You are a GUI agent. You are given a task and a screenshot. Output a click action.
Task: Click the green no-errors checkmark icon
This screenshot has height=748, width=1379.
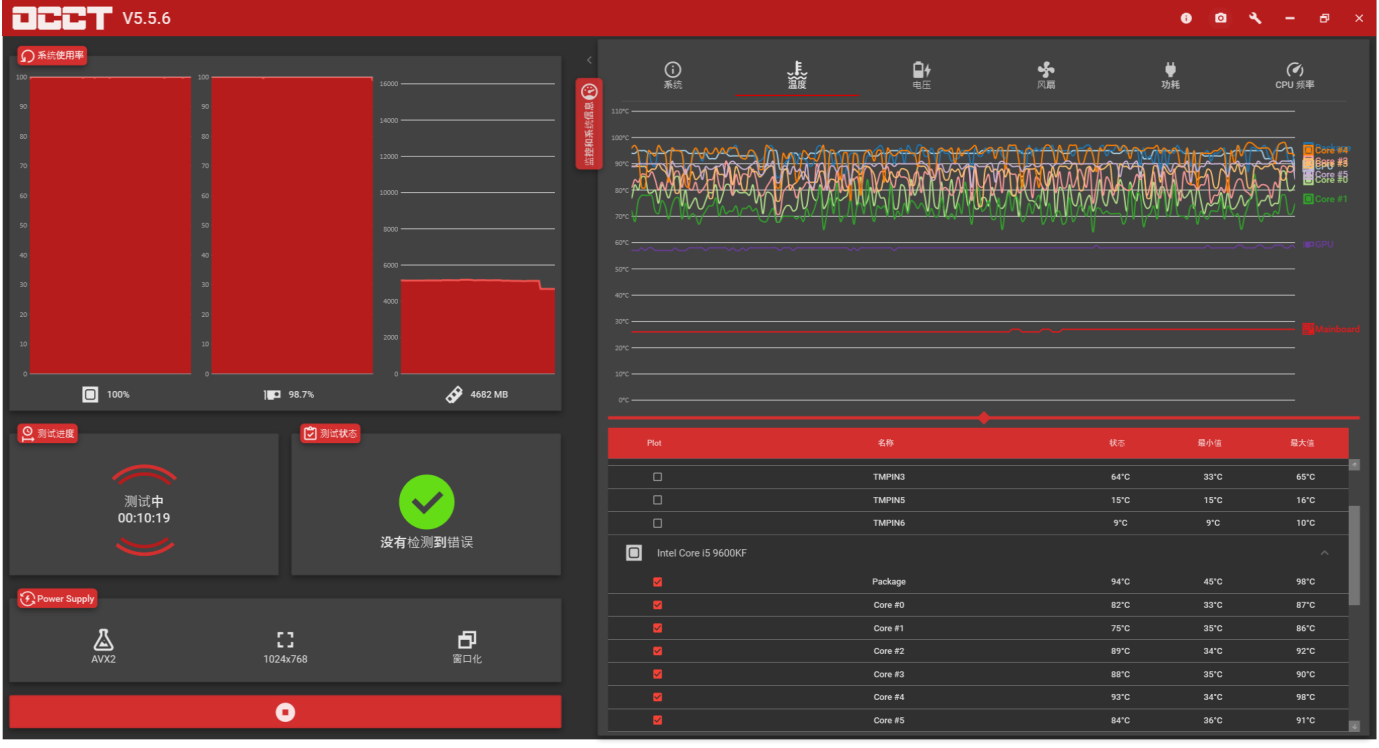tap(427, 502)
